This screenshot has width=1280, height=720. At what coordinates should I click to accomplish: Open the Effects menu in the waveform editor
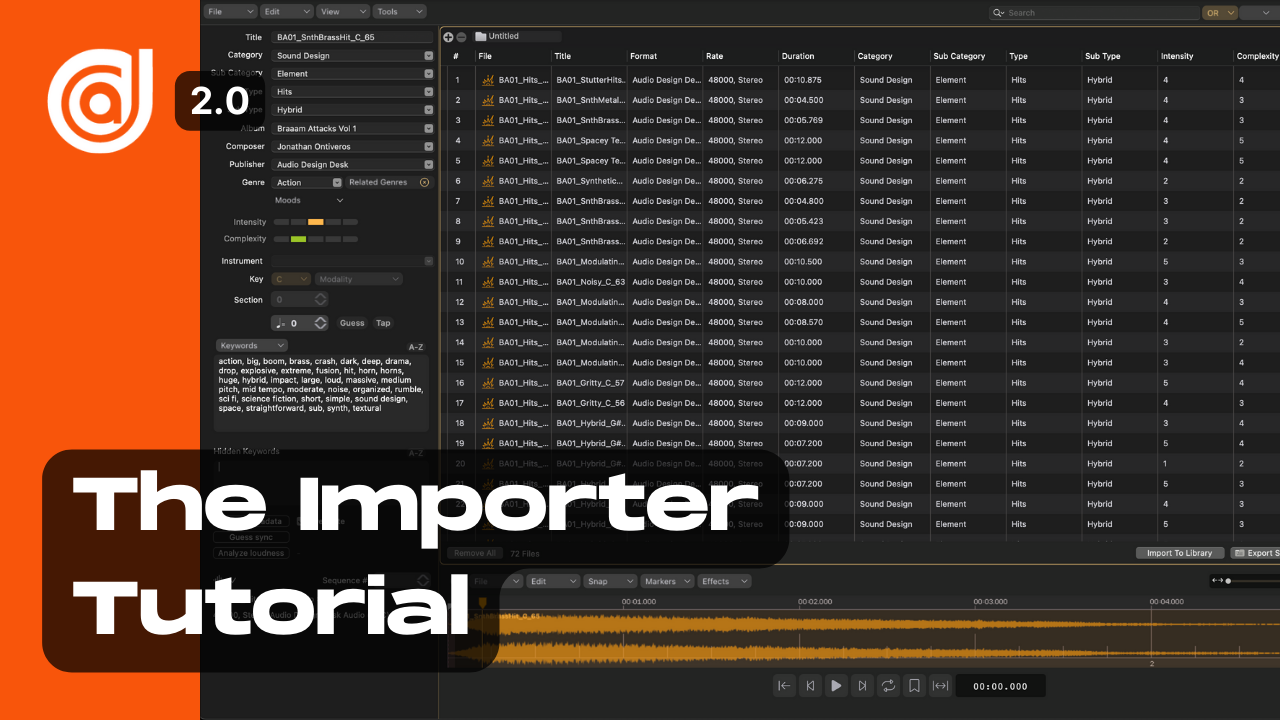point(724,581)
